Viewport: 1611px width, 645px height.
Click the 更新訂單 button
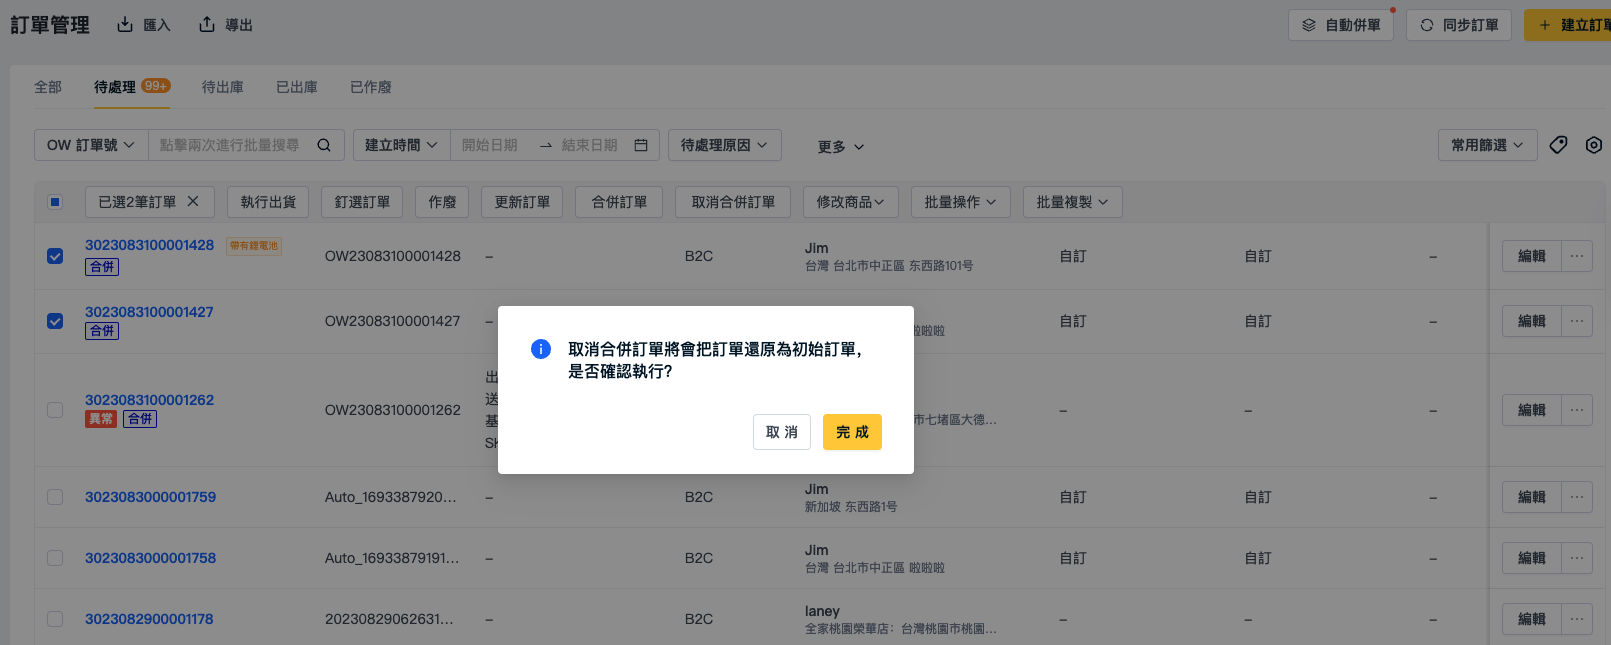[x=522, y=202]
